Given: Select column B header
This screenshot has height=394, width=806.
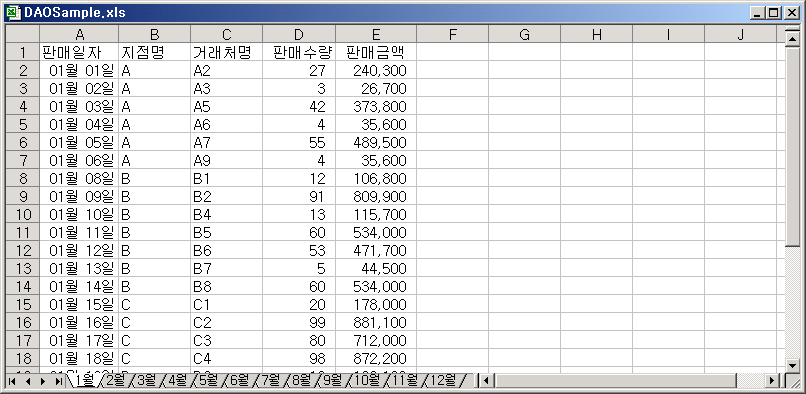Looking at the screenshot, I should (x=155, y=34).
